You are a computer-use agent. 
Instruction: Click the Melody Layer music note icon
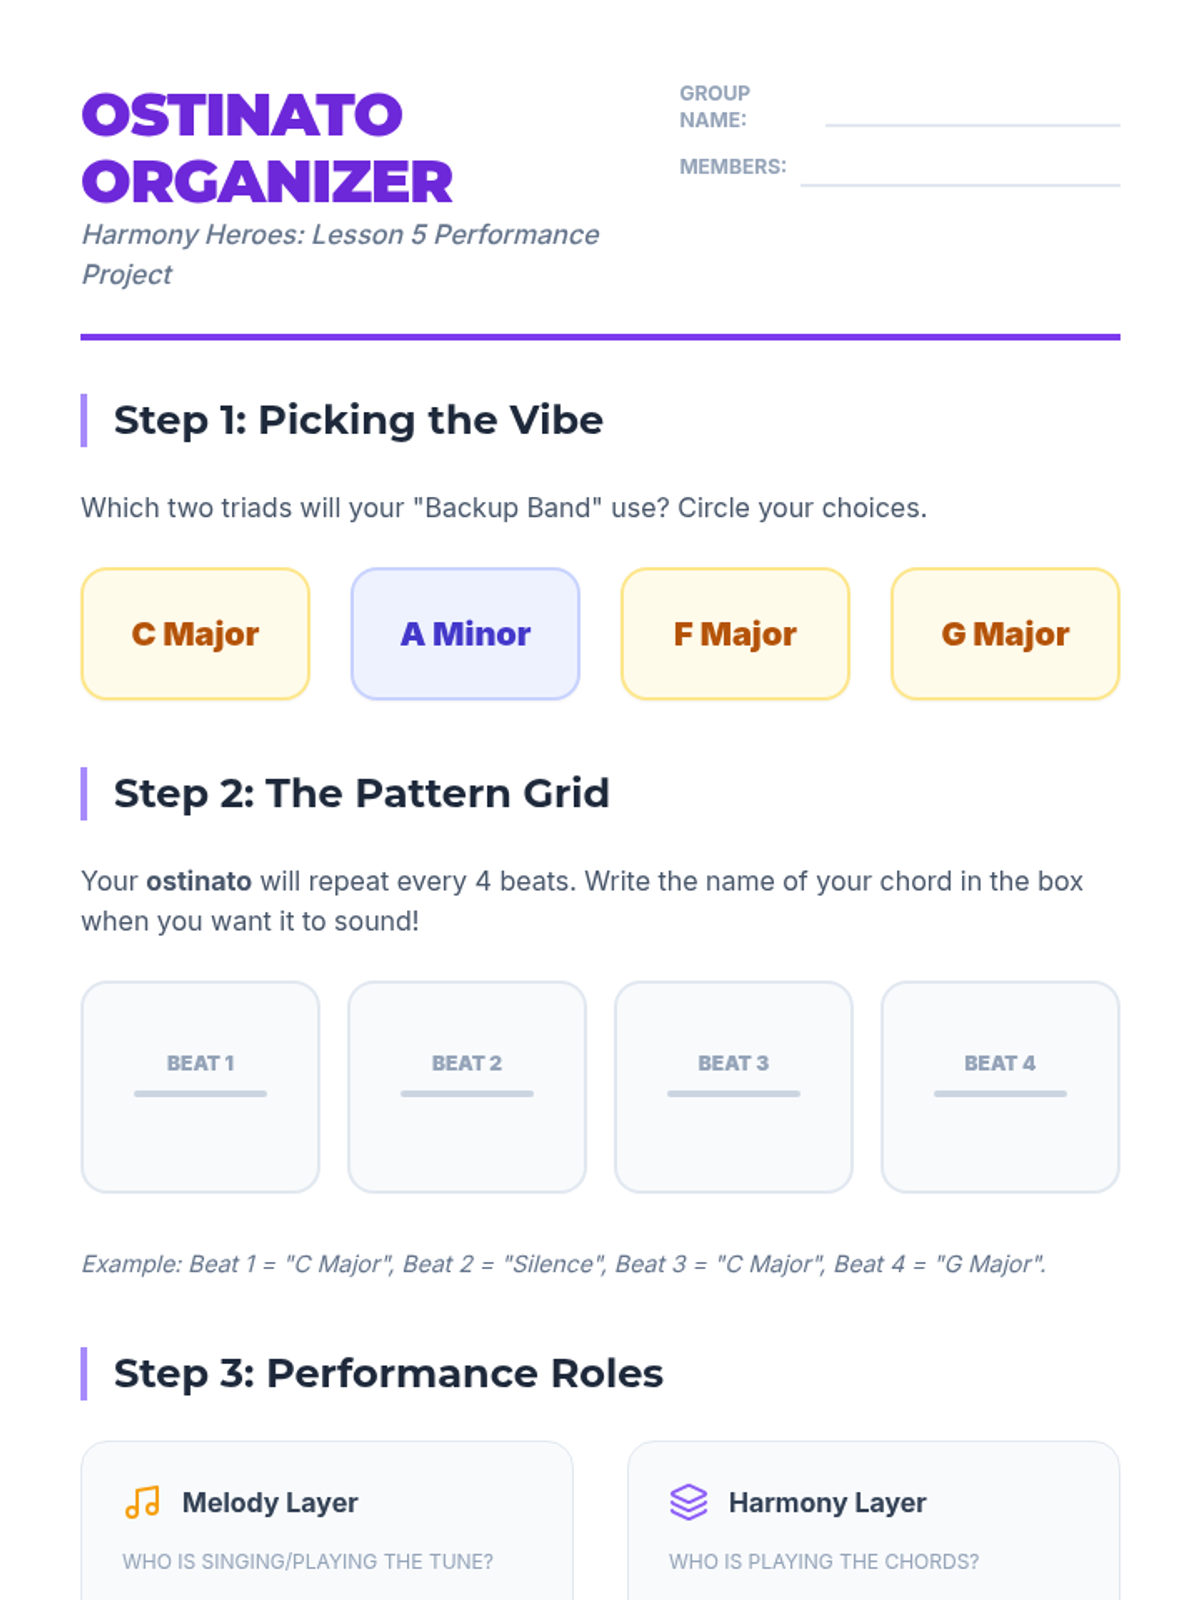pos(142,1502)
